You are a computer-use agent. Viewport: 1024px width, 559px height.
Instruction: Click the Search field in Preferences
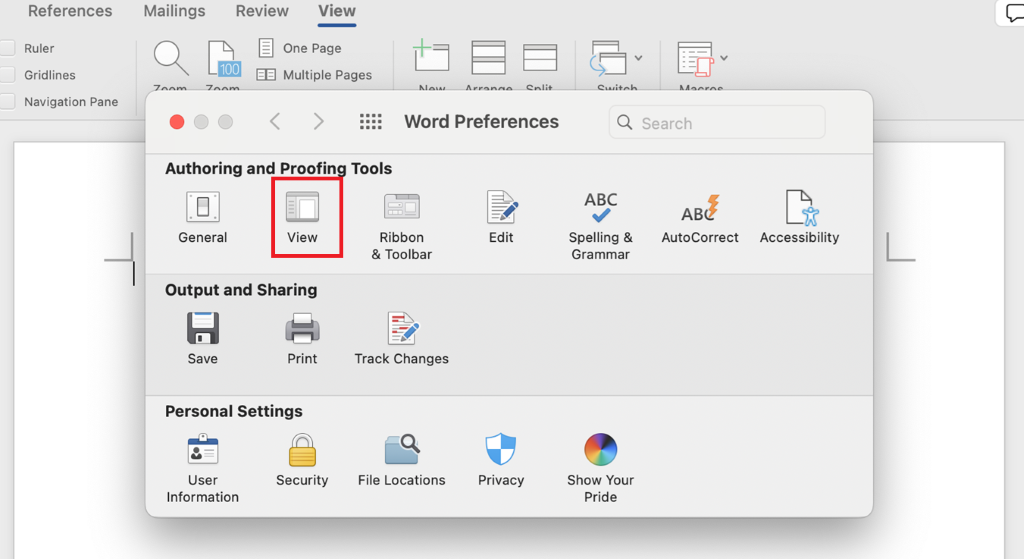pyautogui.click(x=716, y=123)
